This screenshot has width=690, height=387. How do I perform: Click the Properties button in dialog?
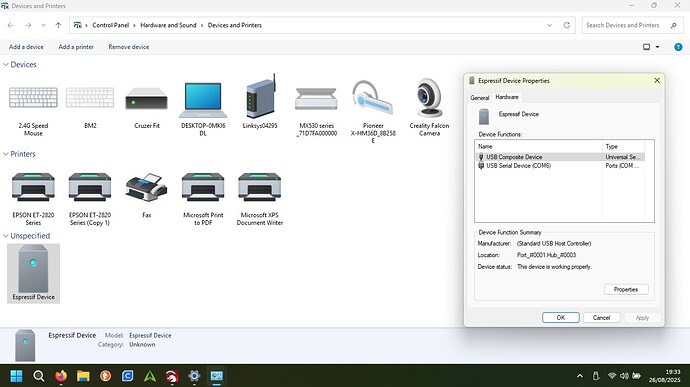[626, 290]
